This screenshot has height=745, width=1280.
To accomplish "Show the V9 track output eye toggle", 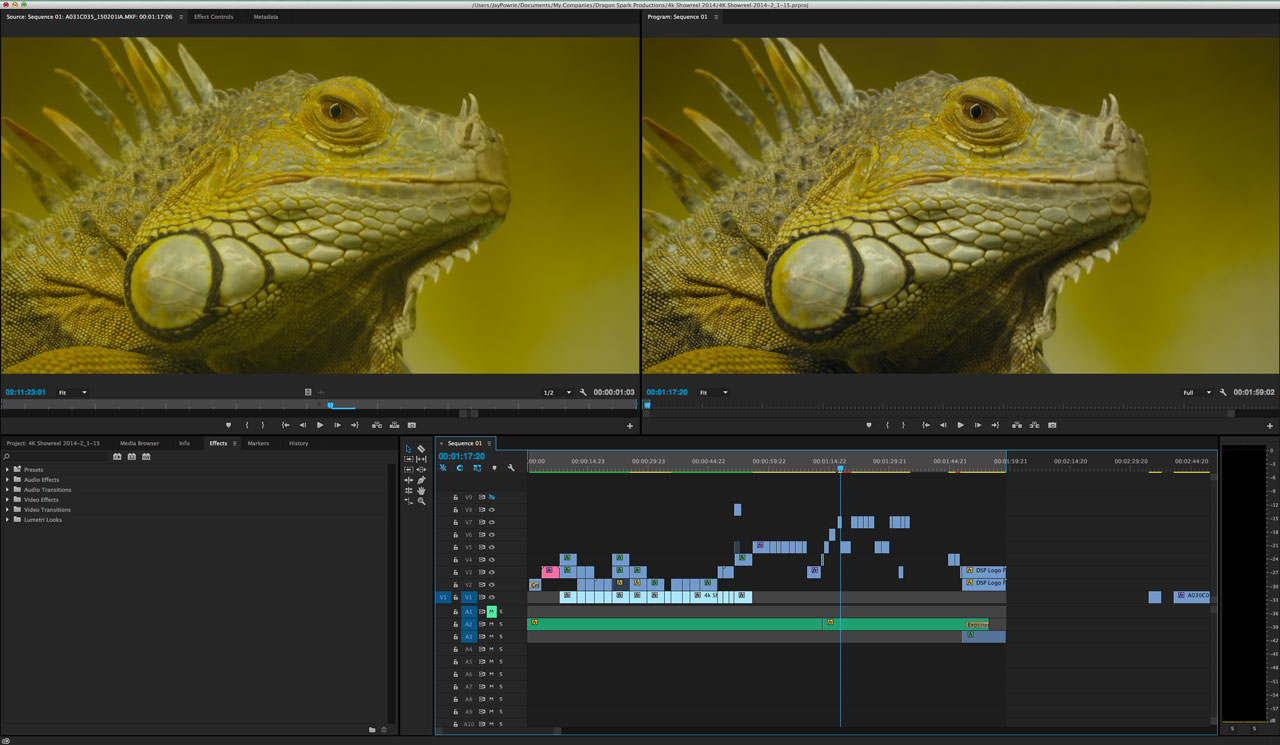I will tap(491, 497).
